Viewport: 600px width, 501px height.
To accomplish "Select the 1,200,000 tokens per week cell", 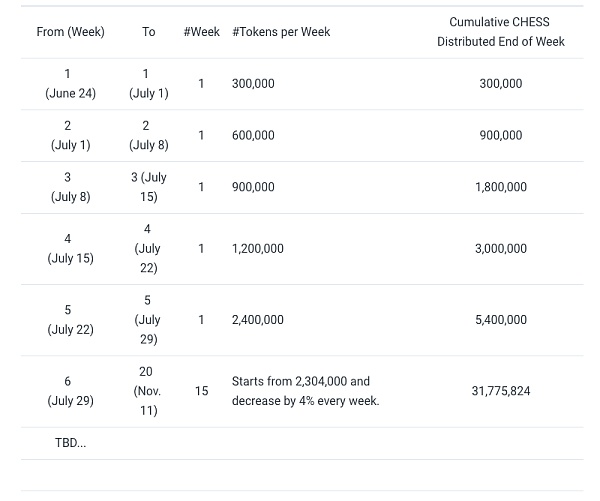I will 258,248.
